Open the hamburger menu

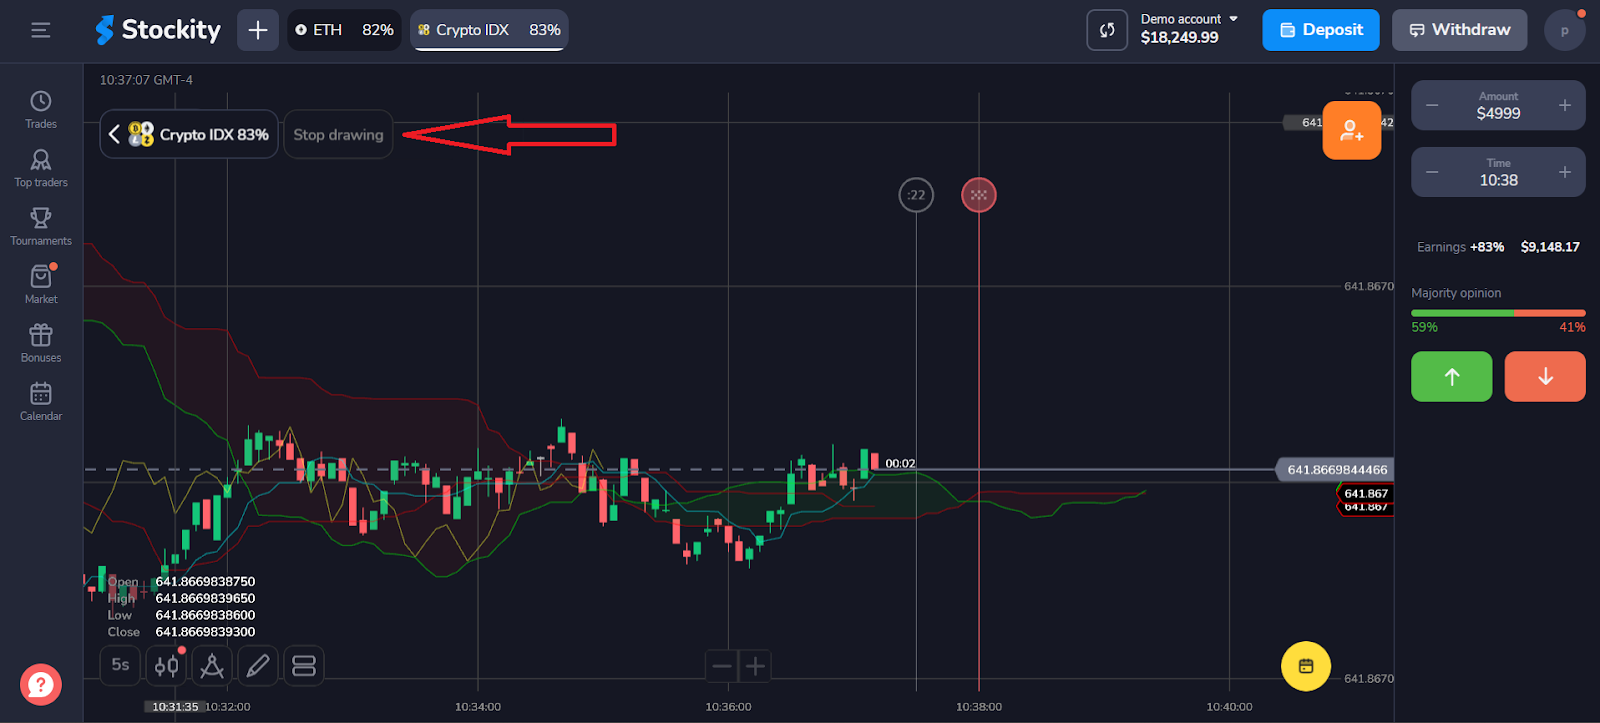pos(41,30)
